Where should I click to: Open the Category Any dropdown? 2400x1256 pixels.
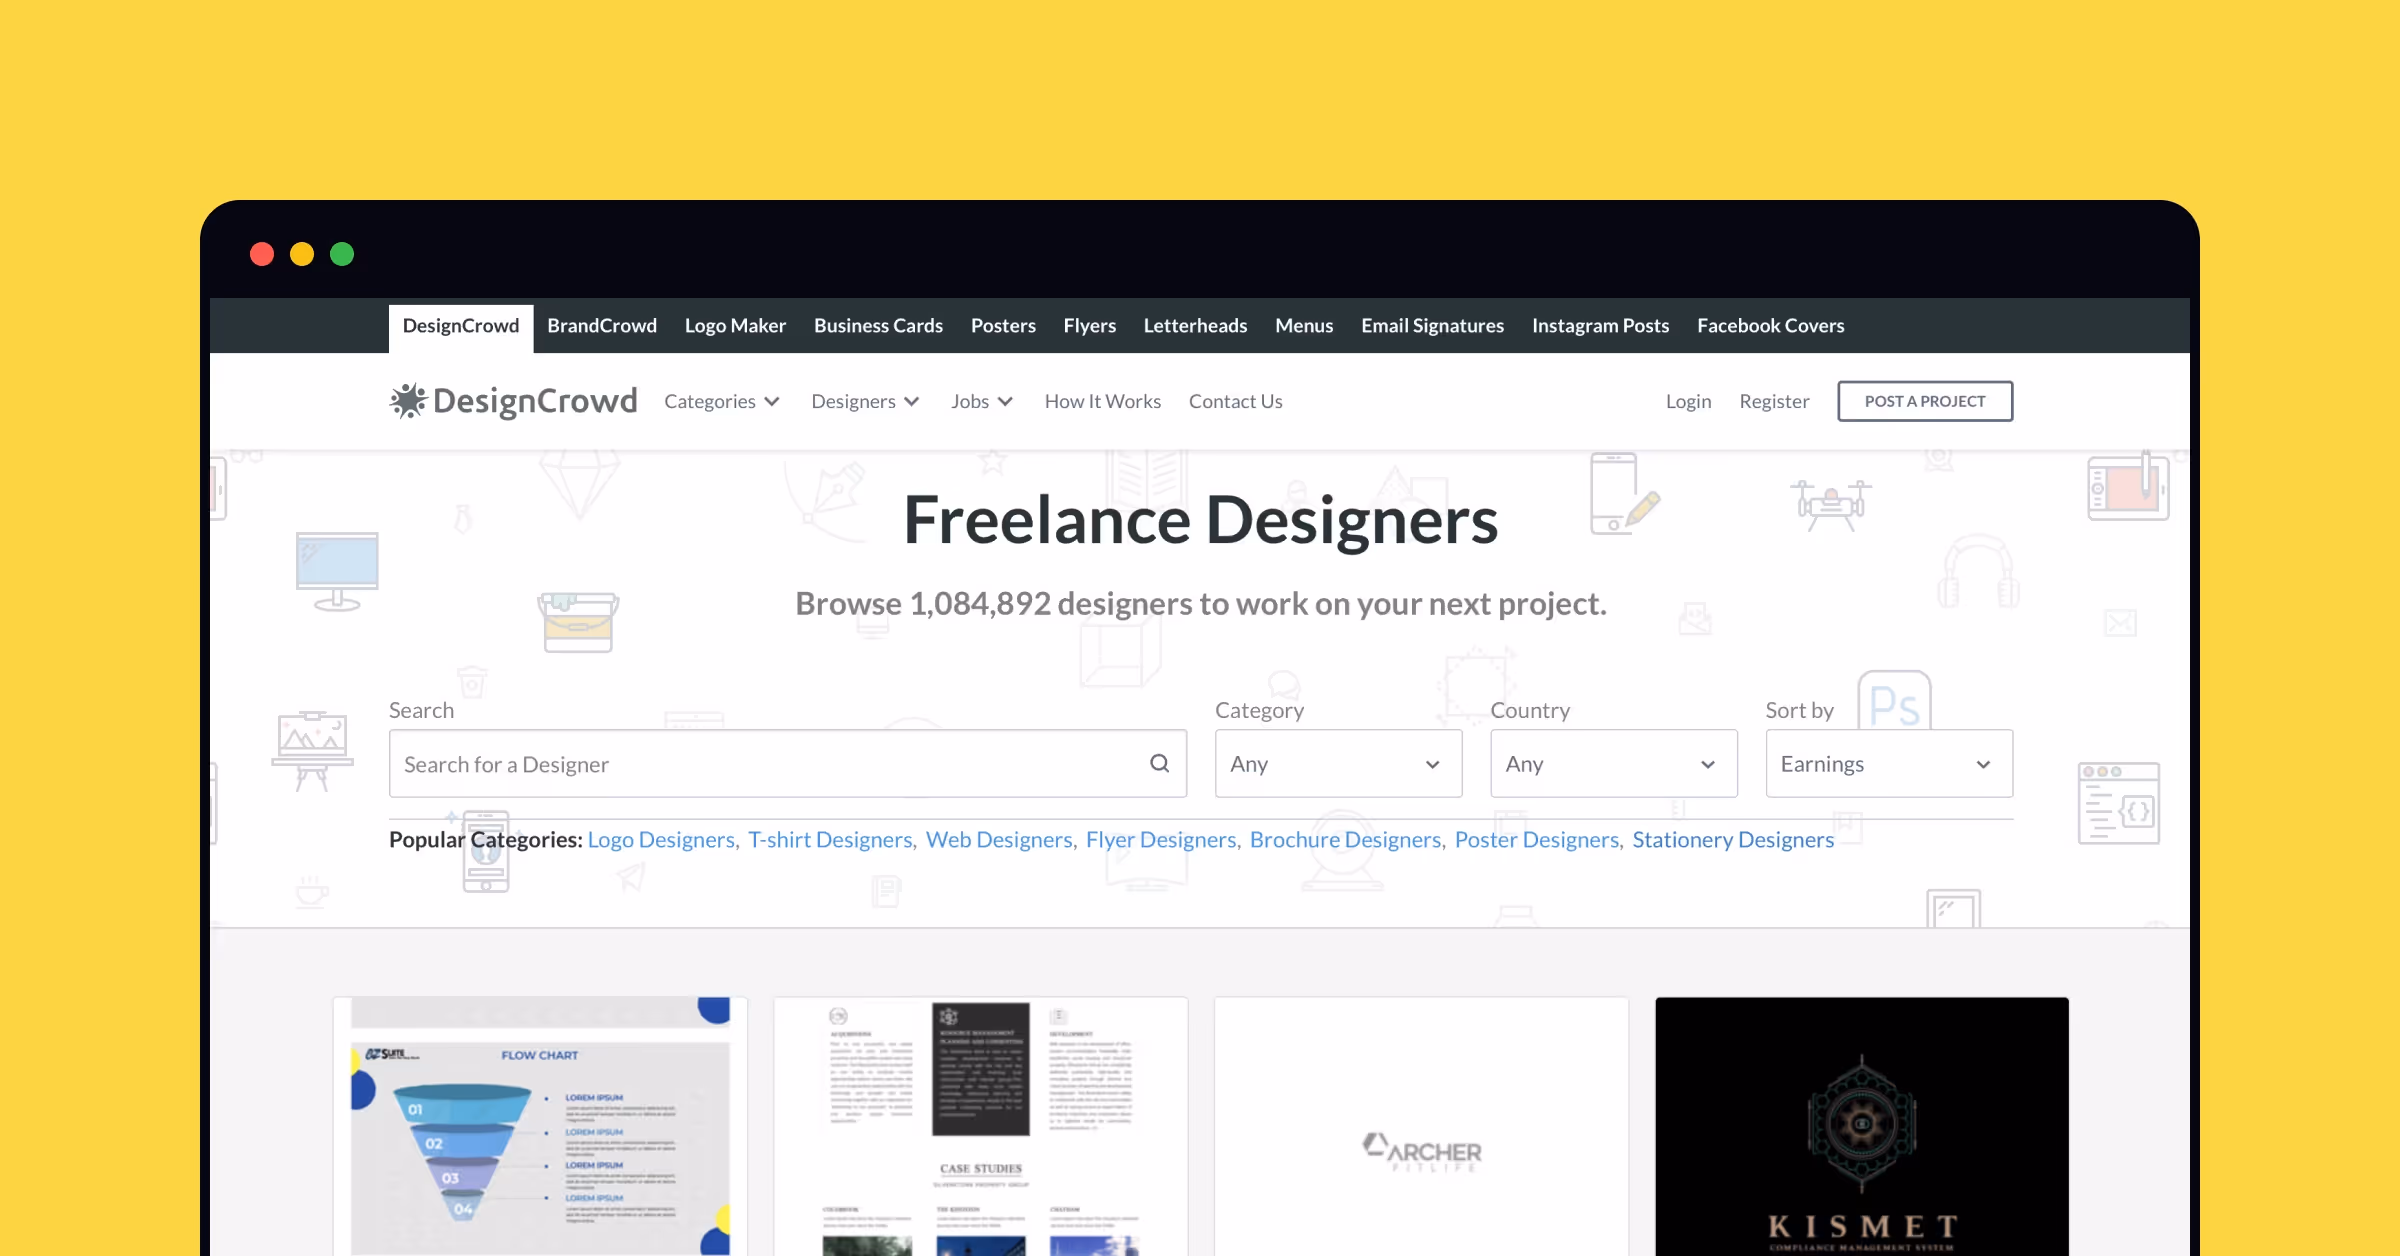click(x=1338, y=764)
